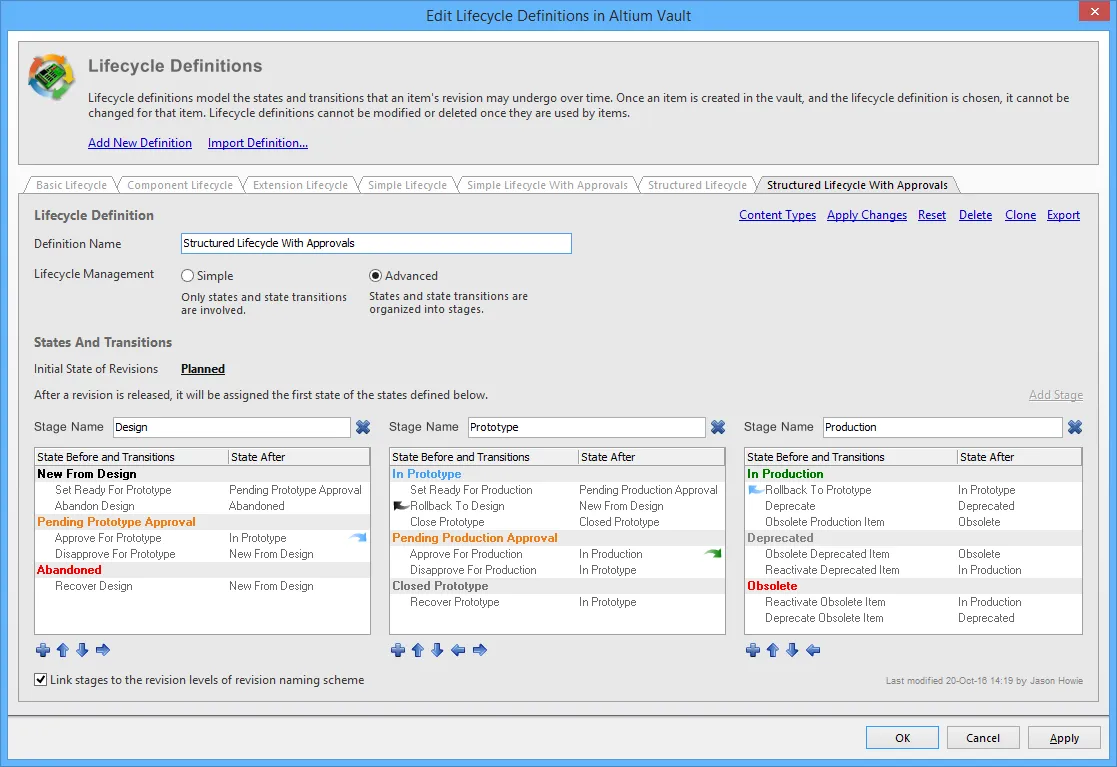Open the Simple Lifecycle tab
Viewport: 1117px width, 767px height.
tap(407, 185)
